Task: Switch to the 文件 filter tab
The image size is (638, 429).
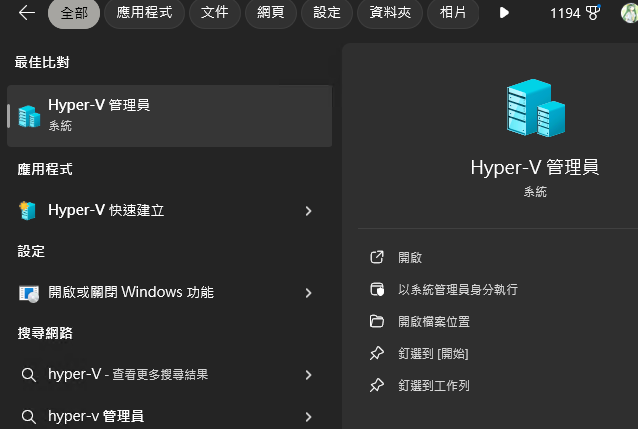Action: (x=214, y=13)
